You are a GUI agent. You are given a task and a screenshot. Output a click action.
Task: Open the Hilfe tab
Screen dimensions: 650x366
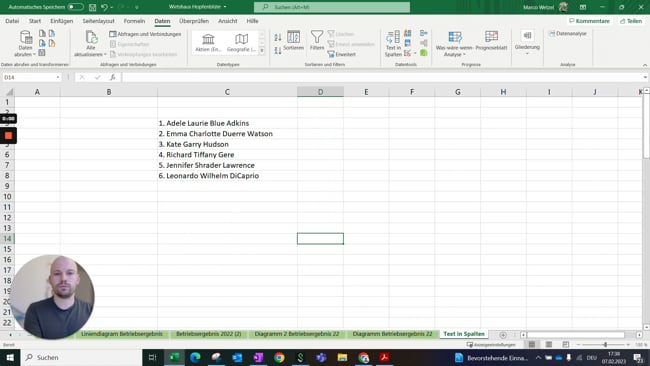(252, 21)
